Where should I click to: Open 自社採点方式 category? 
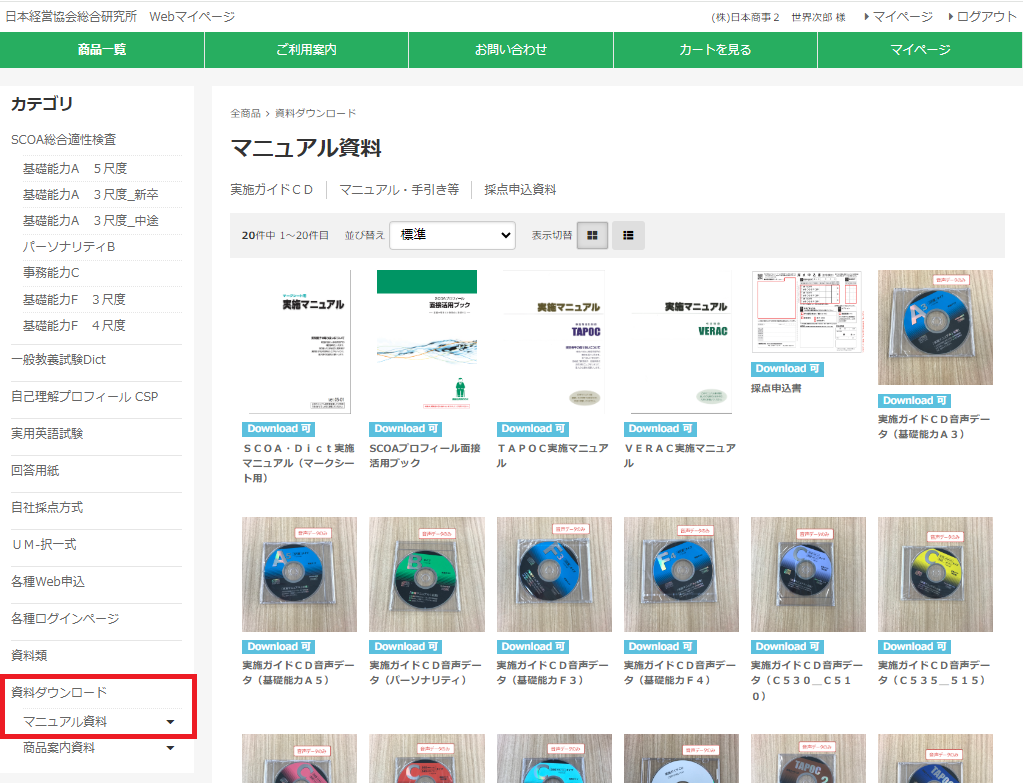tap(47, 508)
